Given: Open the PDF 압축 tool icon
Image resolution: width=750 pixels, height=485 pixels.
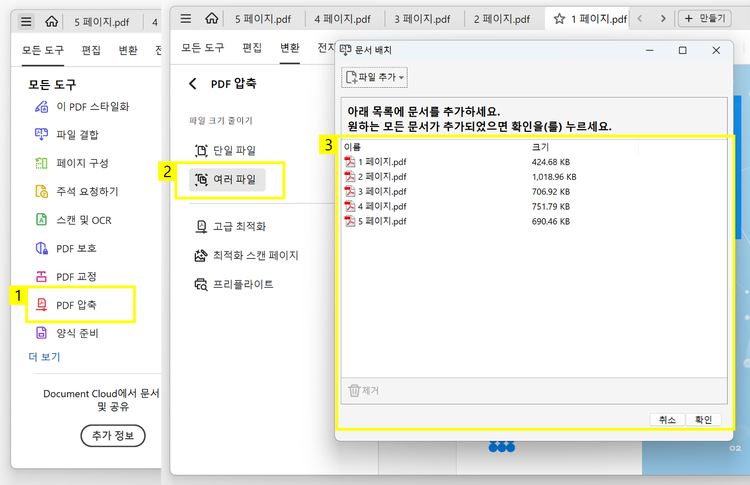Looking at the screenshot, I should coord(42,305).
